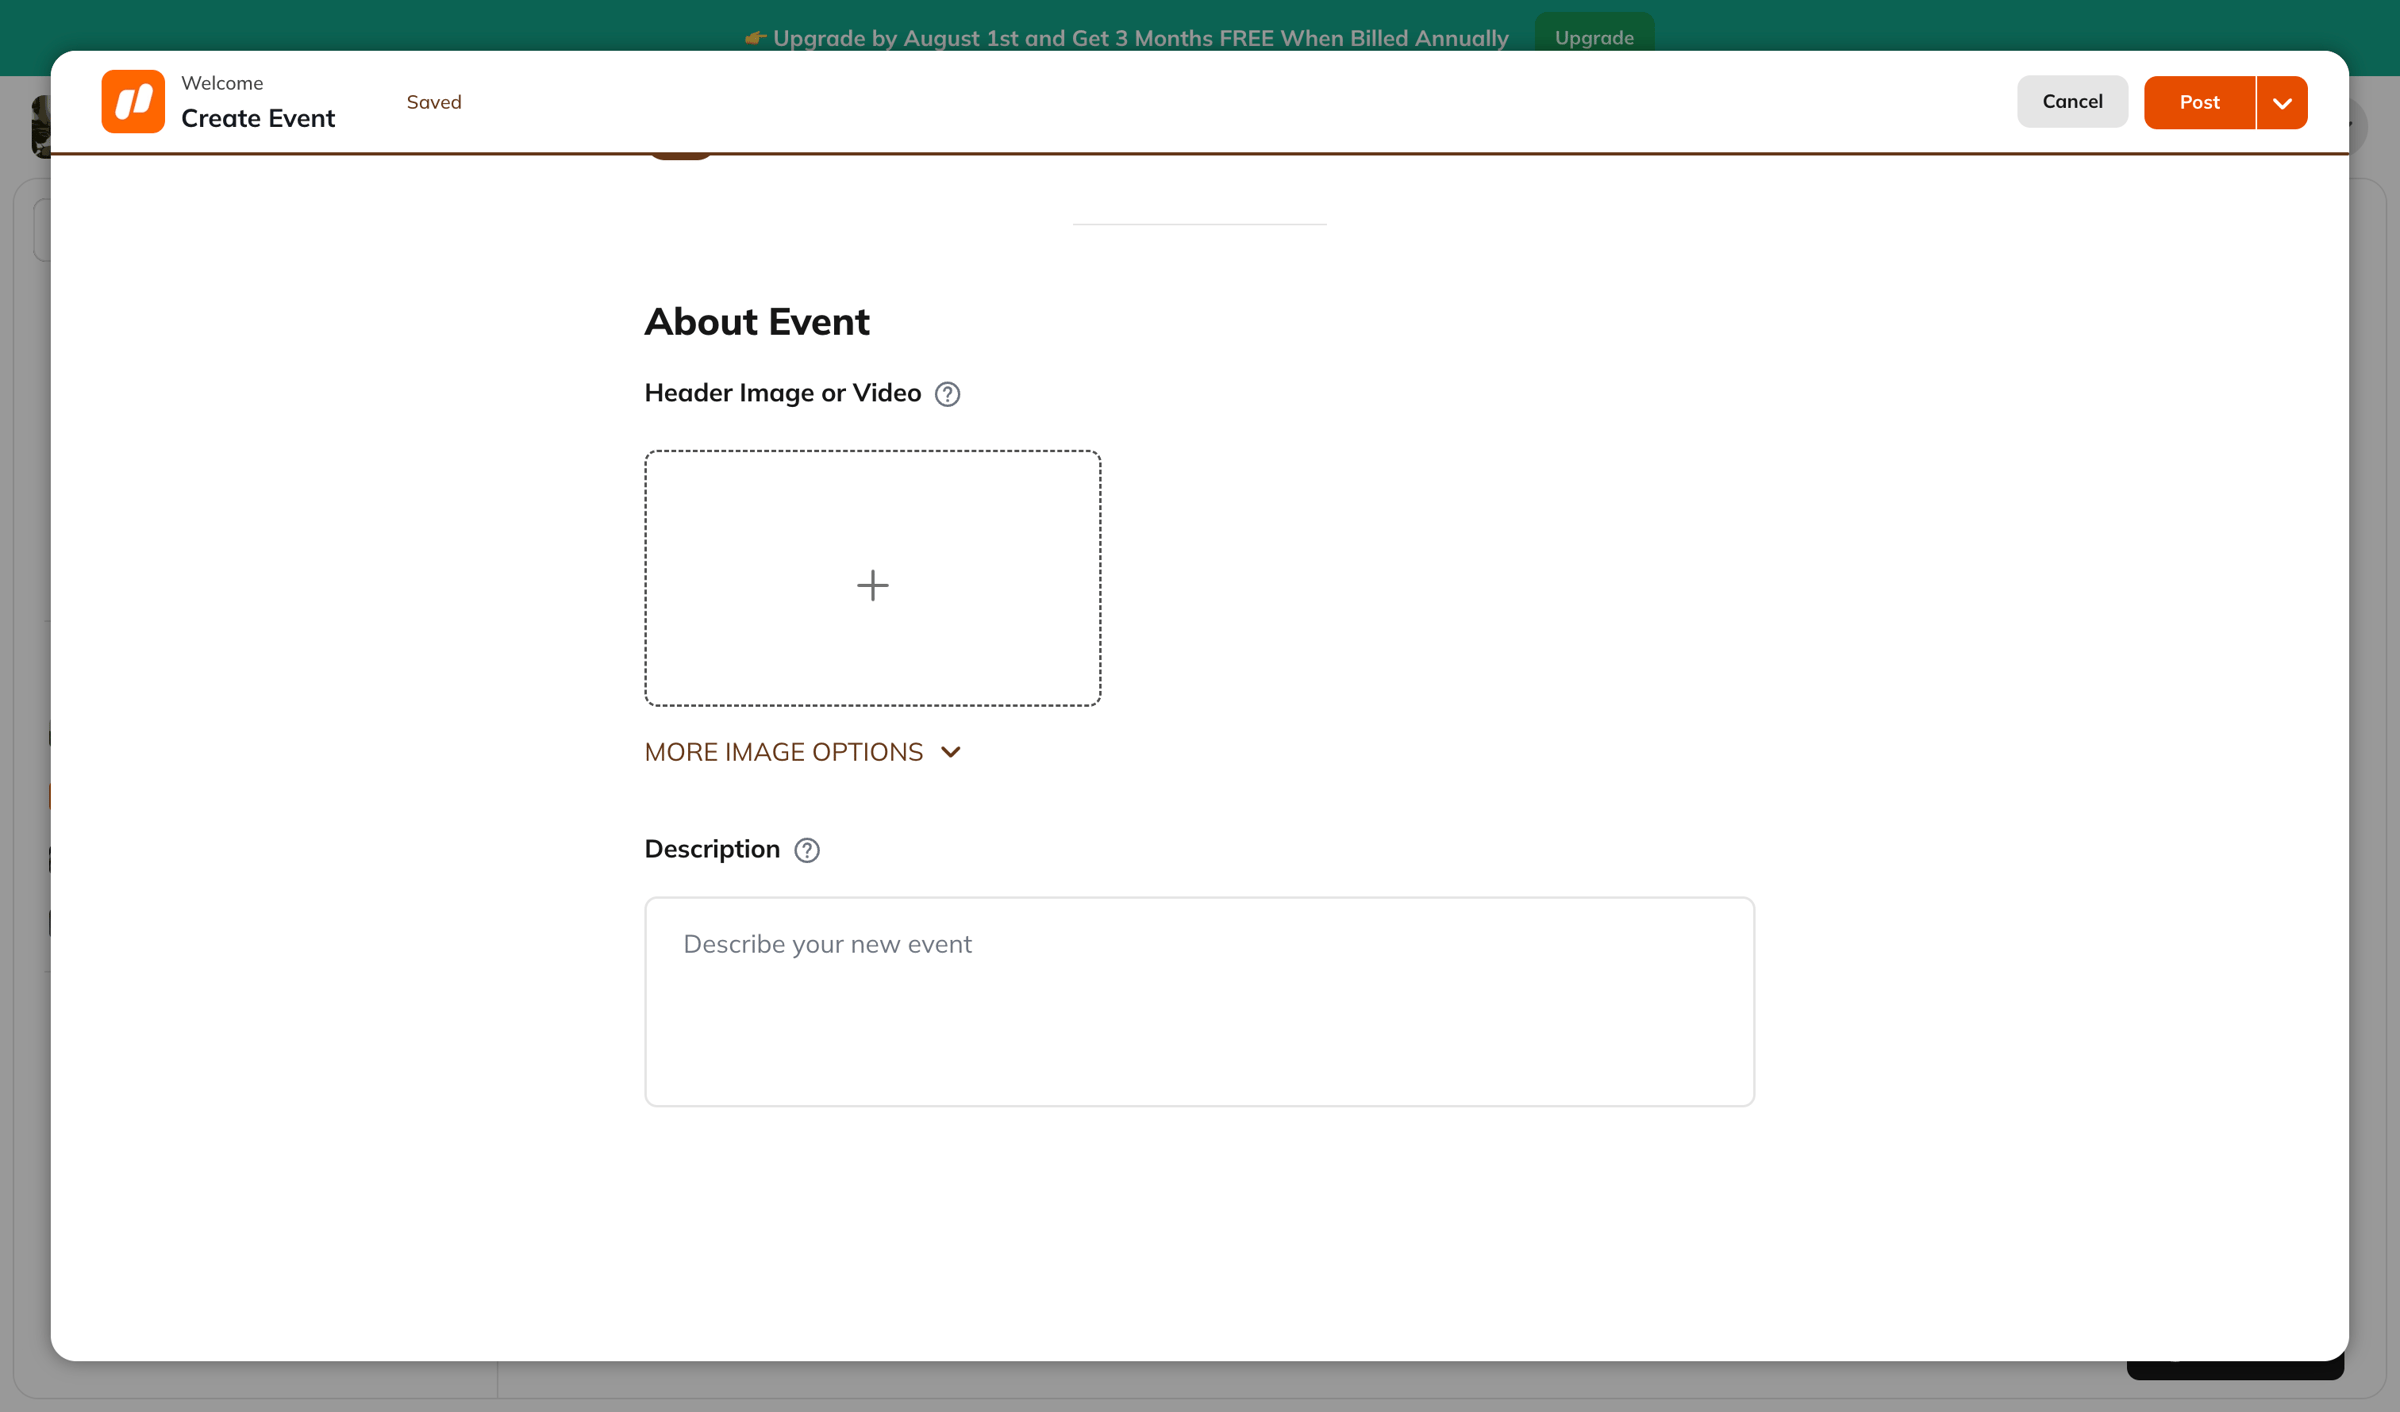Click the Cancel button
The height and width of the screenshot is (1412, 2400).
tap(2072, 102)
